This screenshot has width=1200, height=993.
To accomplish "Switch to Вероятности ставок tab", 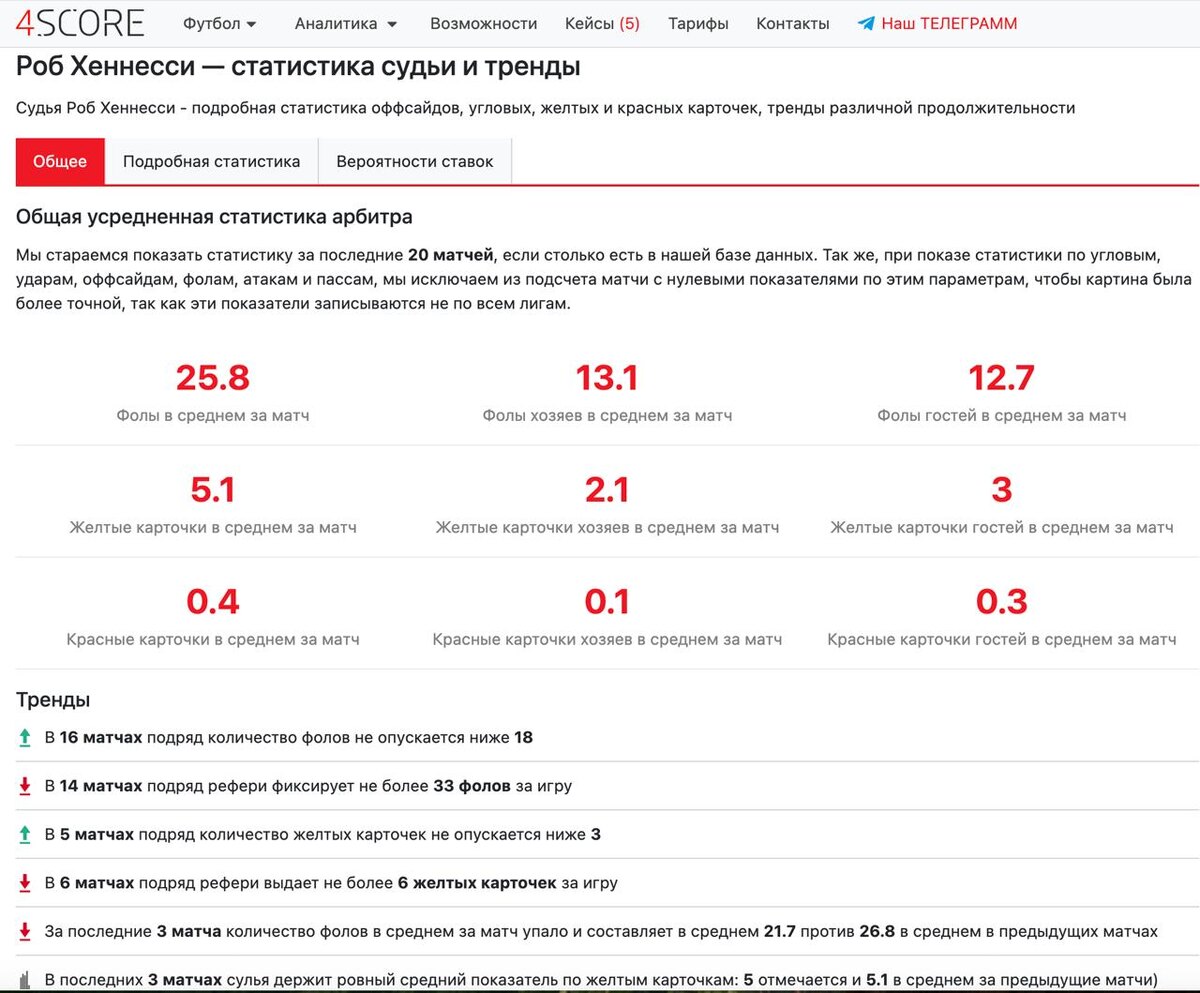I will 415,161.
